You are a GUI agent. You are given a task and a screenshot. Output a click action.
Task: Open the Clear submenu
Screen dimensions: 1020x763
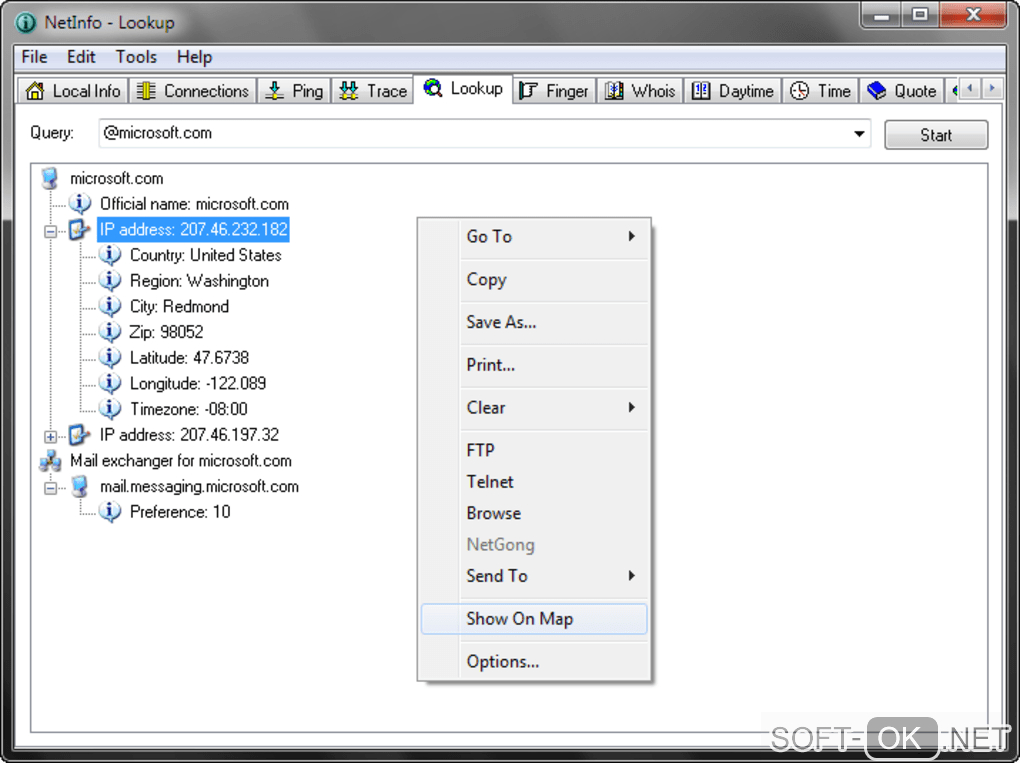click(534, 408)
